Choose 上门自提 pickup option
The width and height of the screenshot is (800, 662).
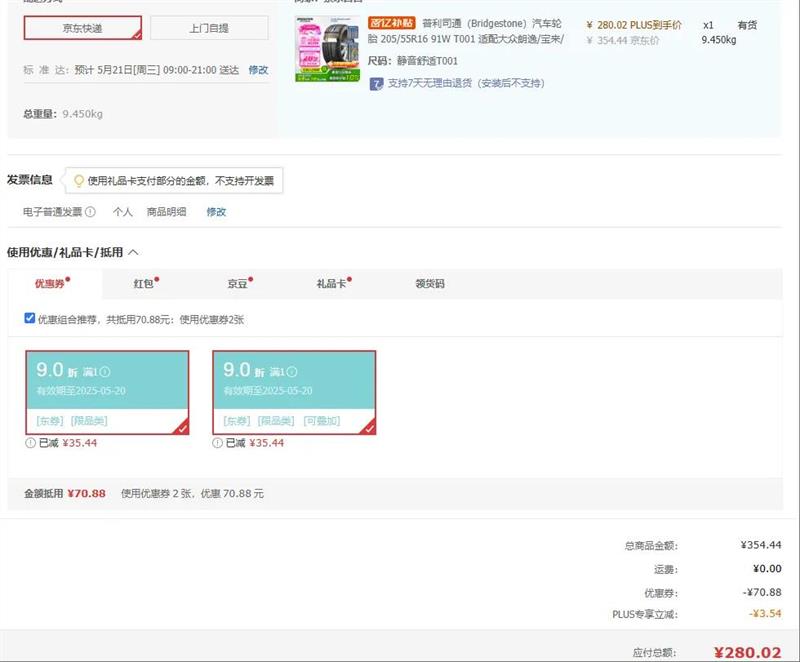[209, 28]
